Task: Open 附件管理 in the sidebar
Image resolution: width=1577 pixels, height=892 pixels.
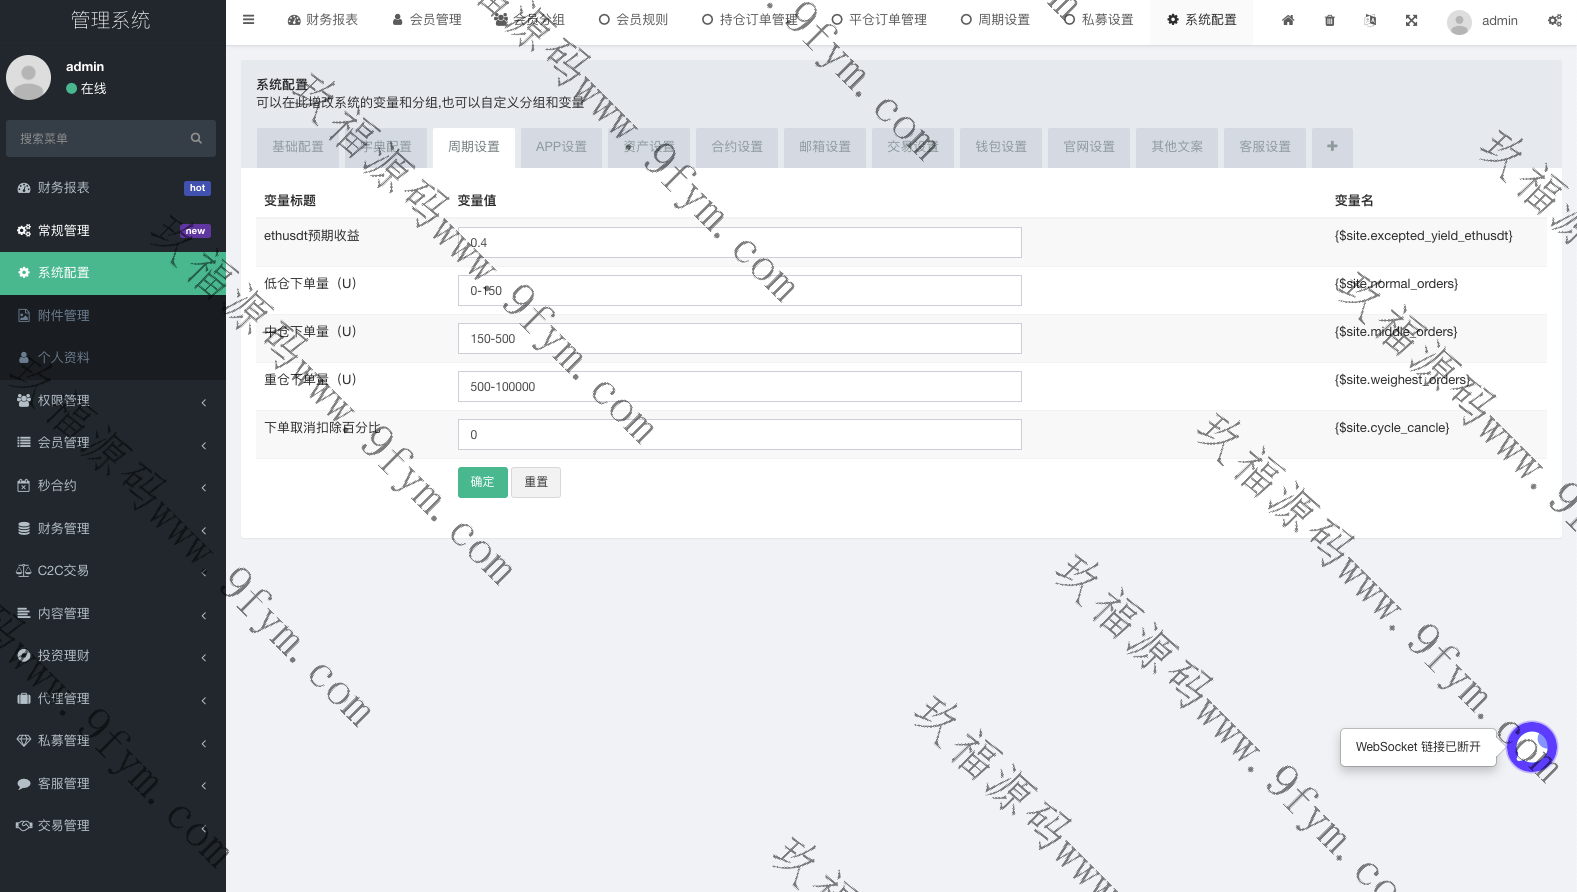Action: (64, 315)
